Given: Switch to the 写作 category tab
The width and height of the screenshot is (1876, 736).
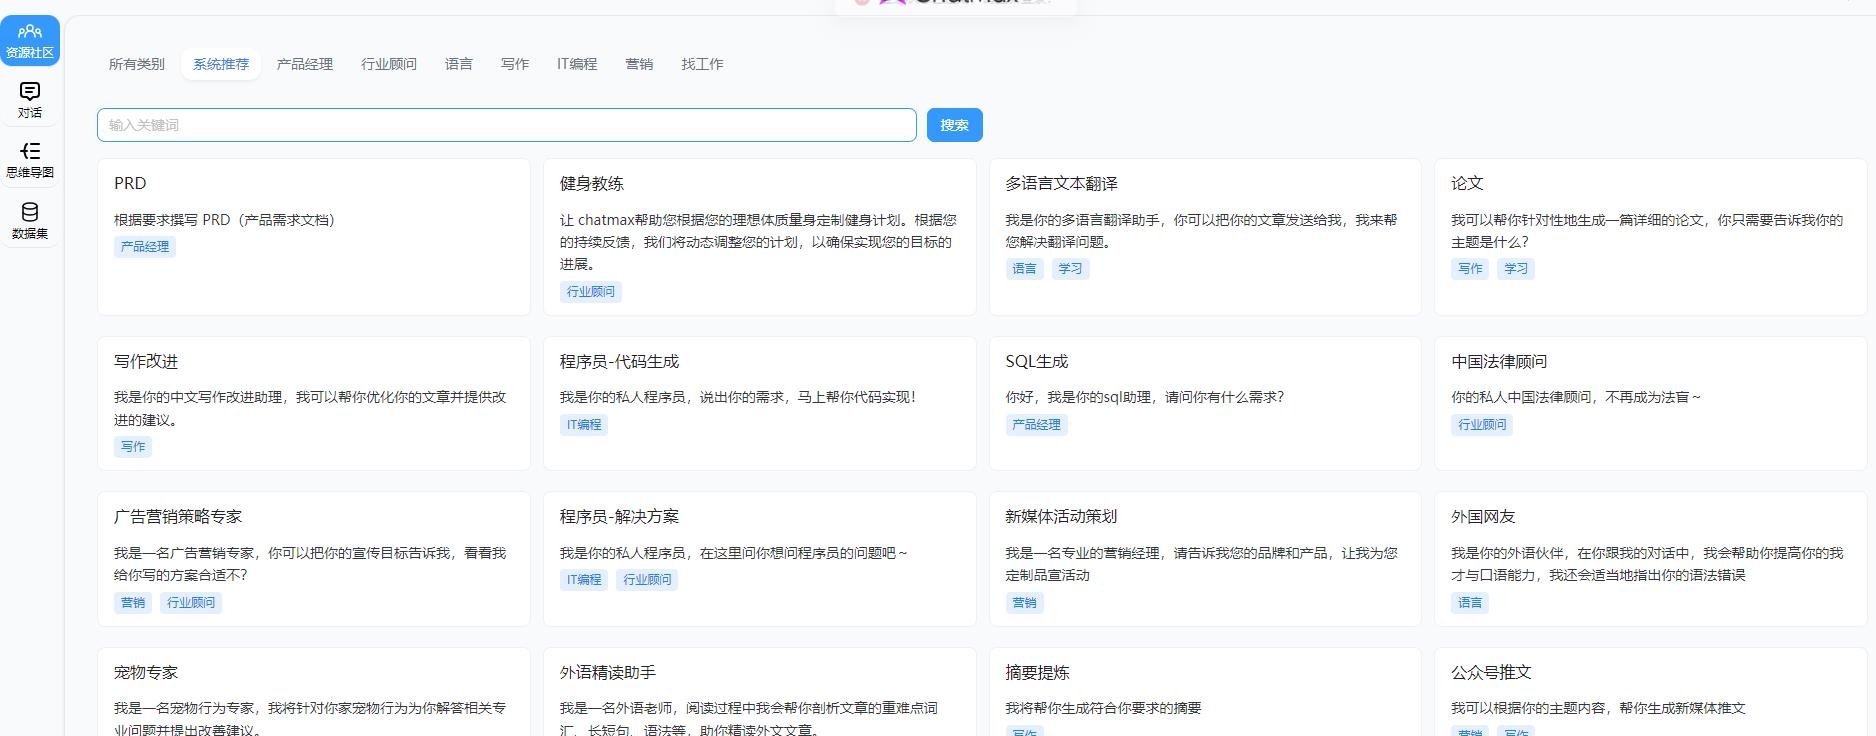Looking at the screenshot, I should coord(515,64).
